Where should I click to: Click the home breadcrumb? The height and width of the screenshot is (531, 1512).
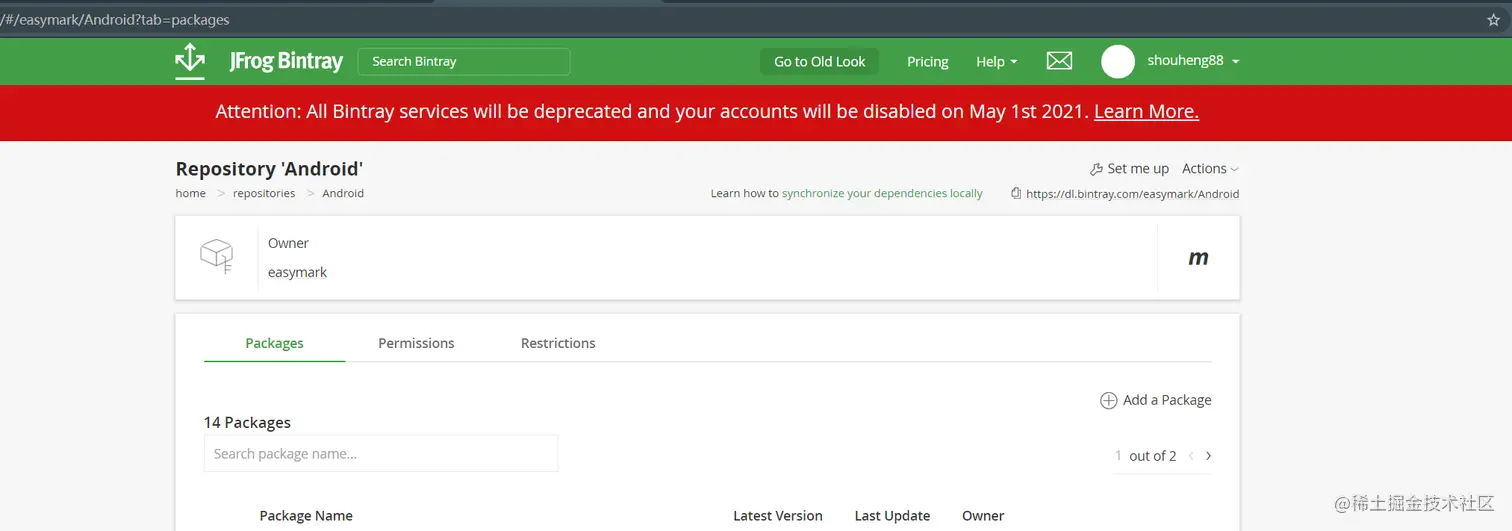point(190,194)
